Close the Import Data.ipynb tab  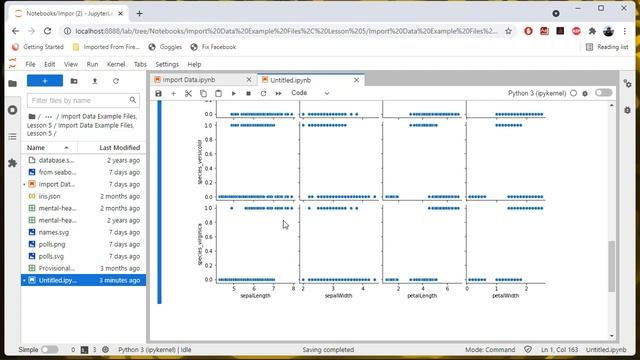249,80
